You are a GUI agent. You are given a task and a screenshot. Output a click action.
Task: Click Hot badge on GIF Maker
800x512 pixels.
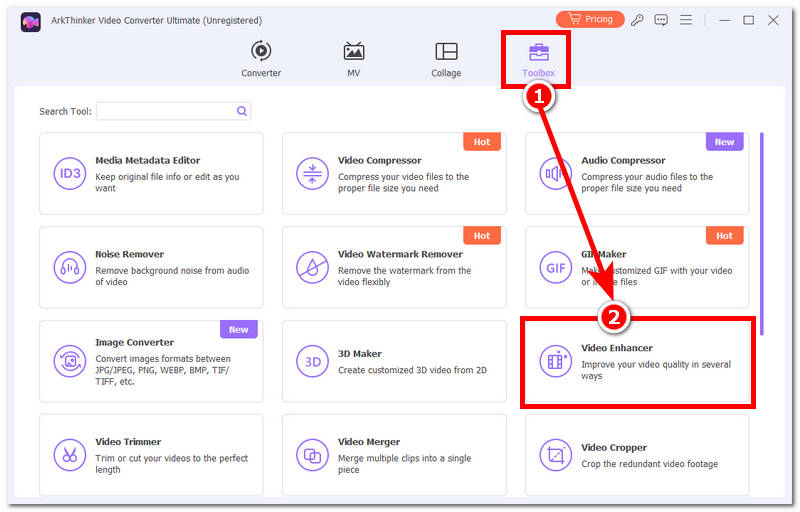point(724,236)
